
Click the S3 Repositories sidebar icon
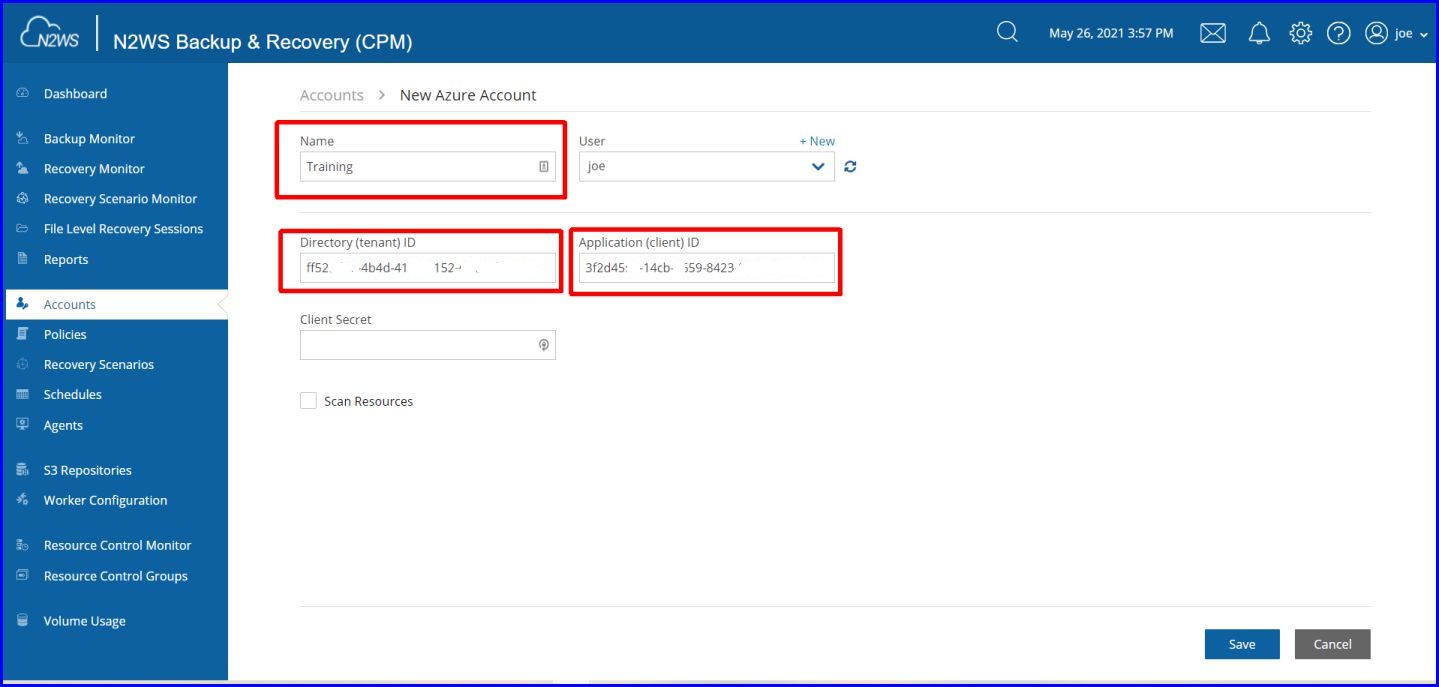(22, 470)
